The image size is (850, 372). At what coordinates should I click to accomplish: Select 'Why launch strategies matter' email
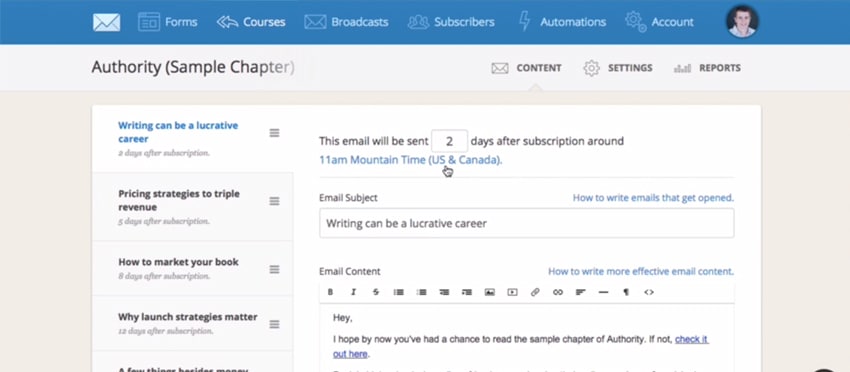click(x=192, y=323)
